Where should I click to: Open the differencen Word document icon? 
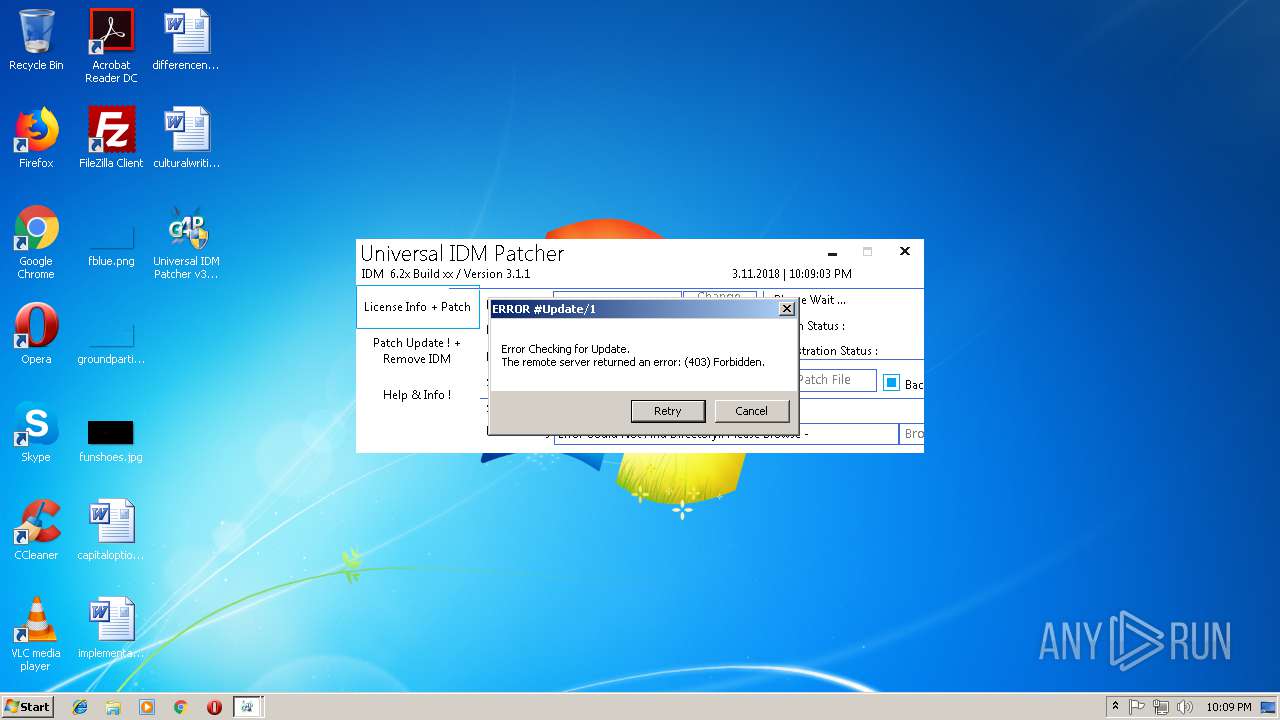coord(186,41)
